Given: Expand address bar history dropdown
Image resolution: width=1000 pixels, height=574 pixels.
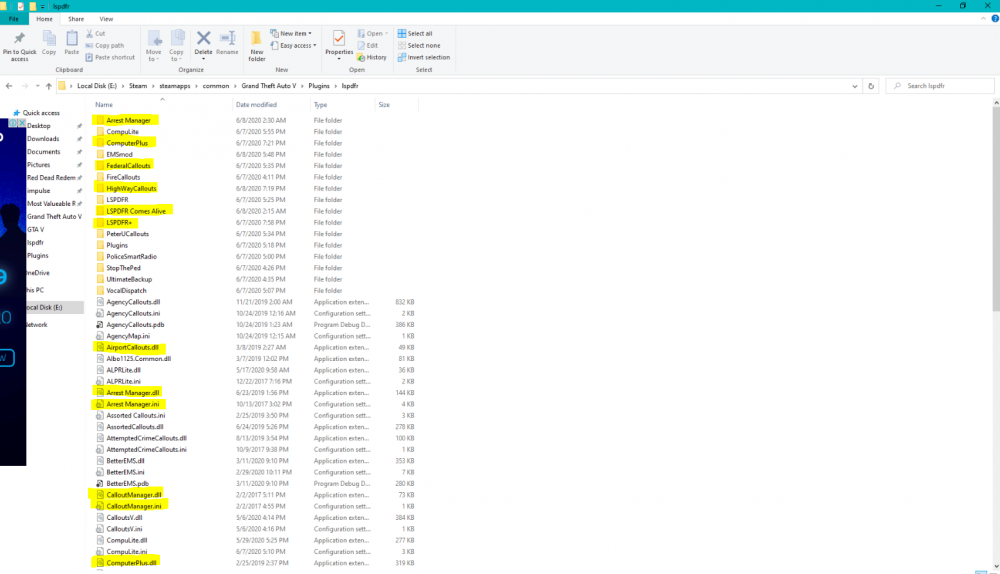Looking at the screenshot, I should [x=855, y=85].
